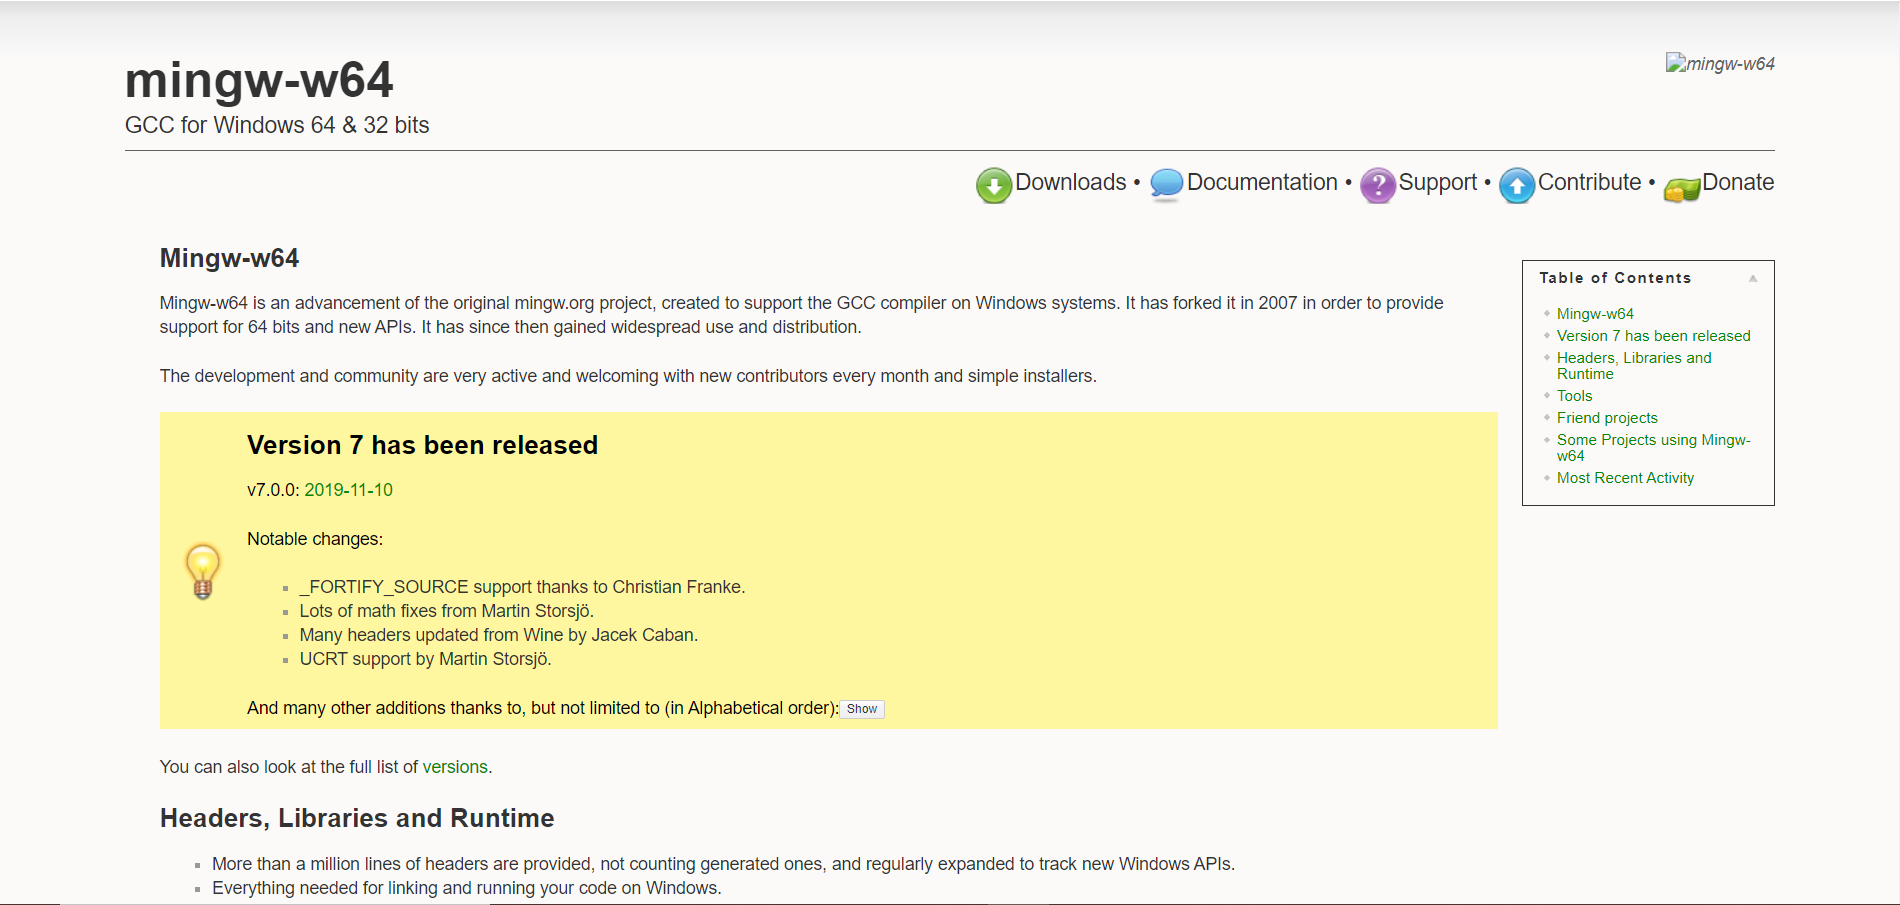Click the blue Contribute up-arrow icon

1517,185
